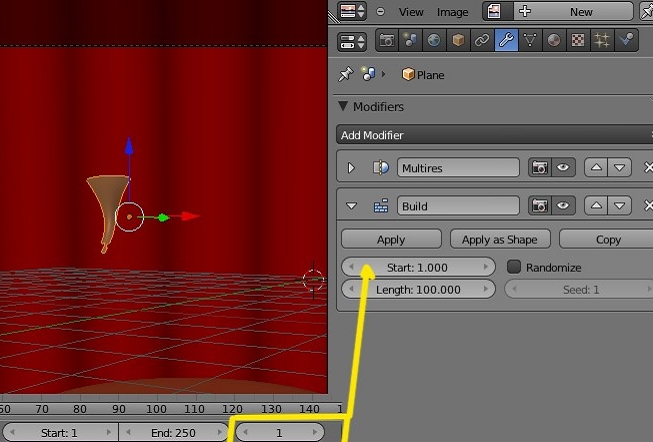Screen dimensions: 653x442
Task: Open the Modifiers wrench tab
Action: [506, 40]
